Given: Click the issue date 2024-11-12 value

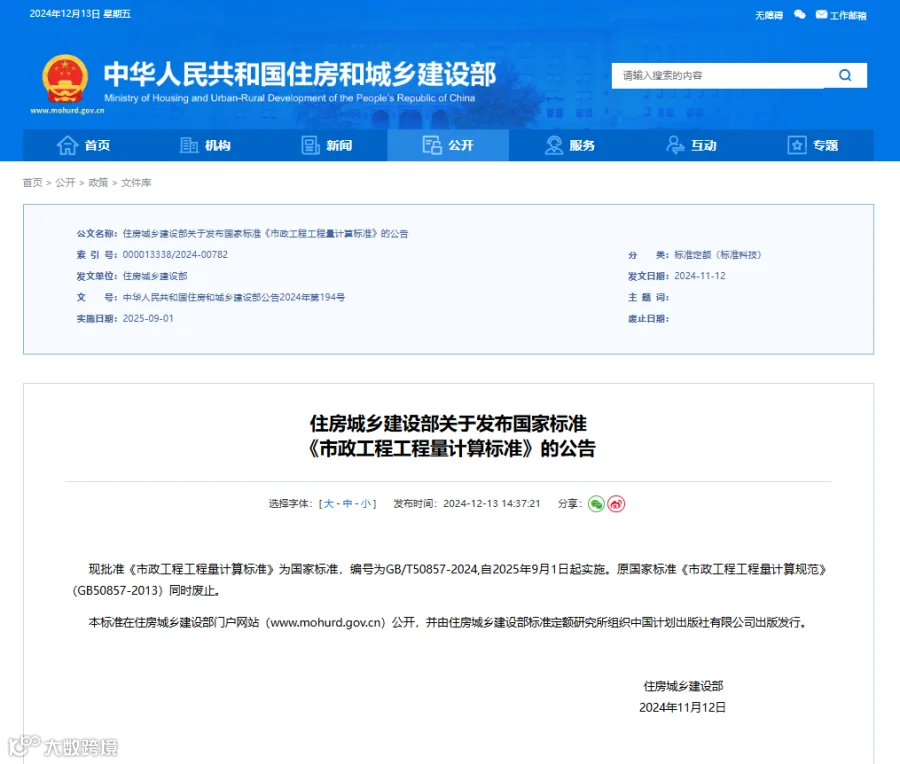Looking at the screenshot, I should [x=700, y=276].
